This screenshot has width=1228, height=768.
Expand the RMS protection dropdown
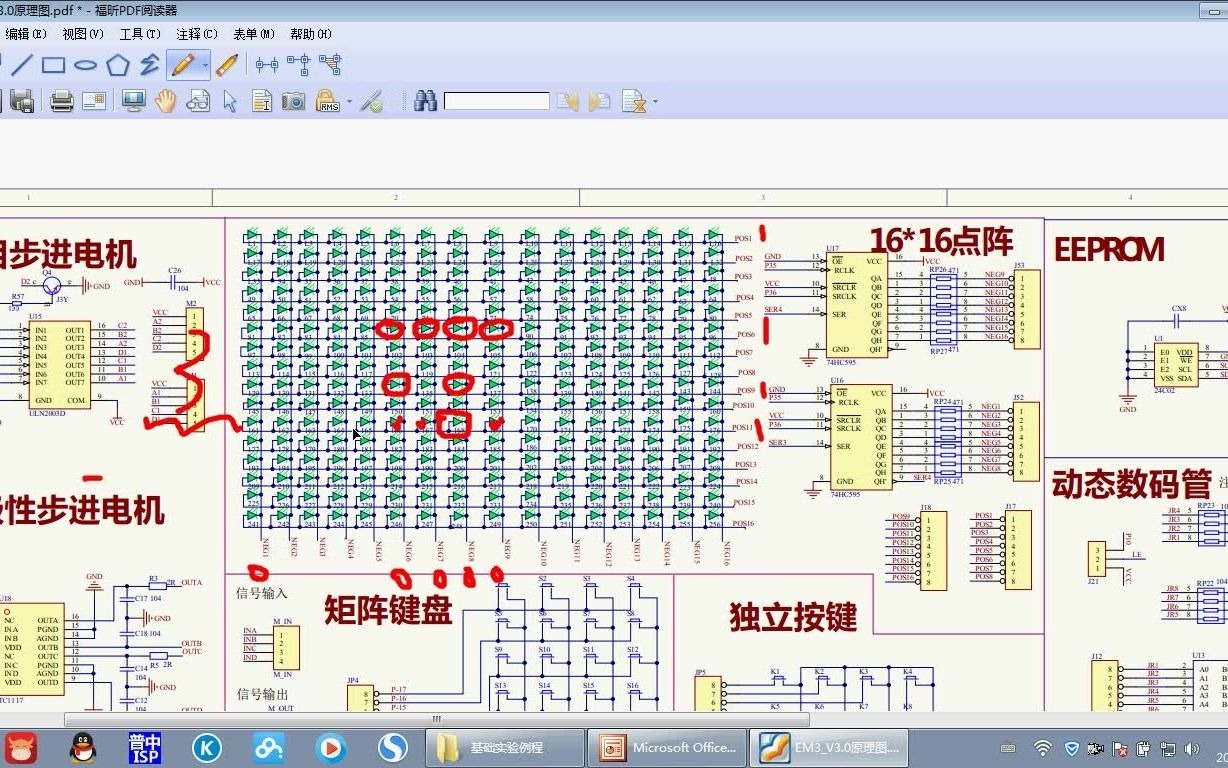coord(349,100)
